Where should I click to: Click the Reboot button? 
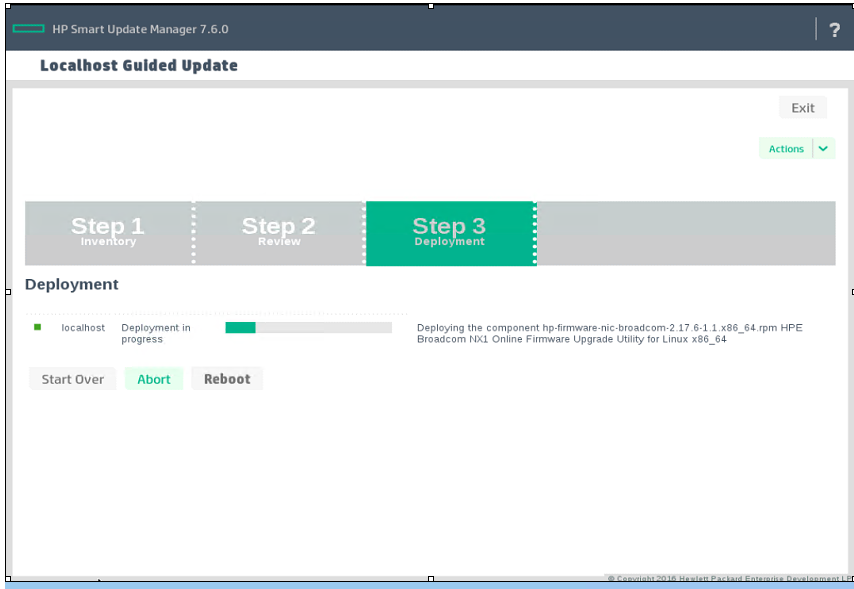click(x=227, y=379)
